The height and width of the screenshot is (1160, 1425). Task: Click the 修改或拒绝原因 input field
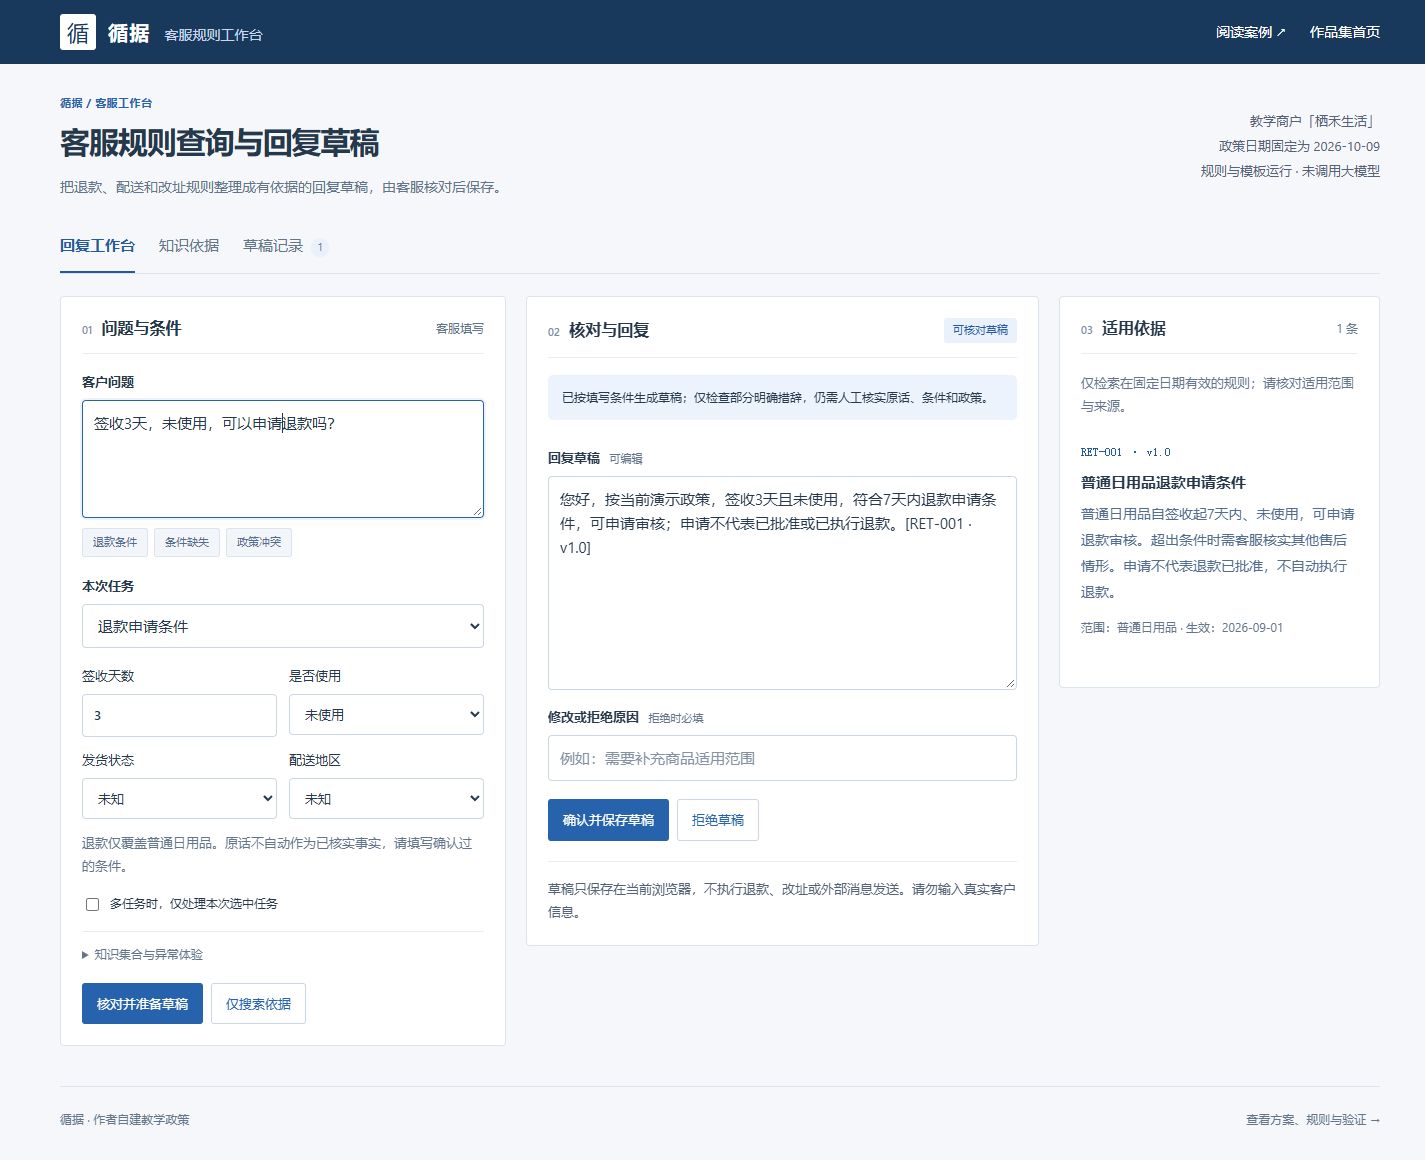[x=782, y=758]
